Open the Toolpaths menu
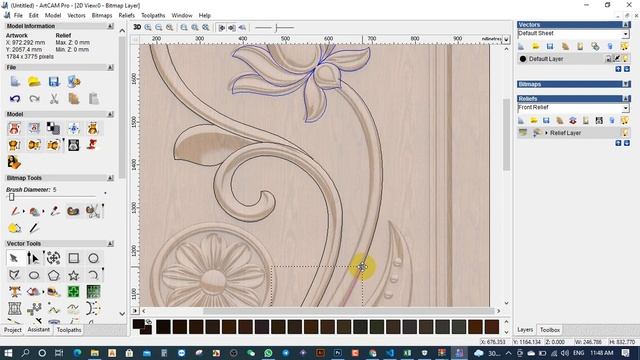The height and width of the screenshot is (360, 640). pyautogui.click(x=153, y=16)
